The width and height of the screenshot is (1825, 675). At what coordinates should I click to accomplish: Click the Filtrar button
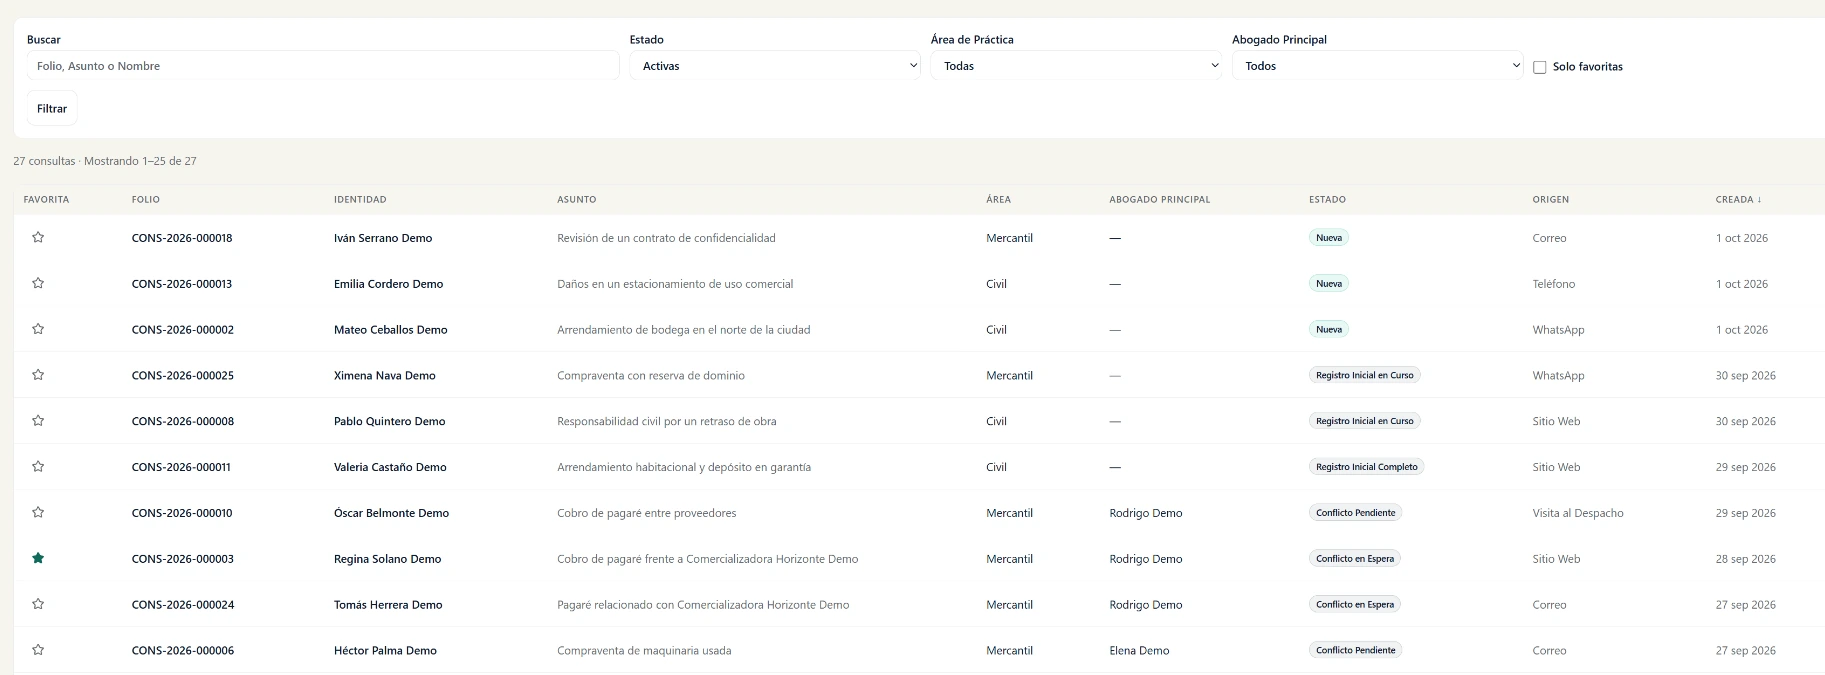click(52, 109)
